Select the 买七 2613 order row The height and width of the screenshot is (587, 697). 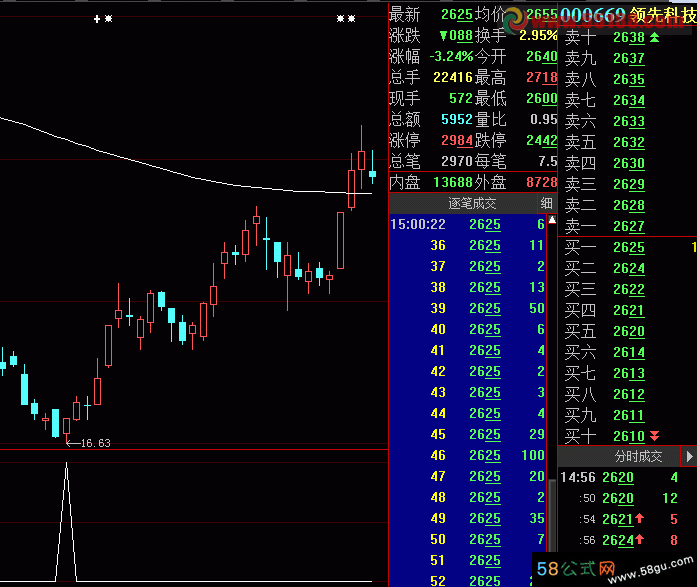(627, 373)
